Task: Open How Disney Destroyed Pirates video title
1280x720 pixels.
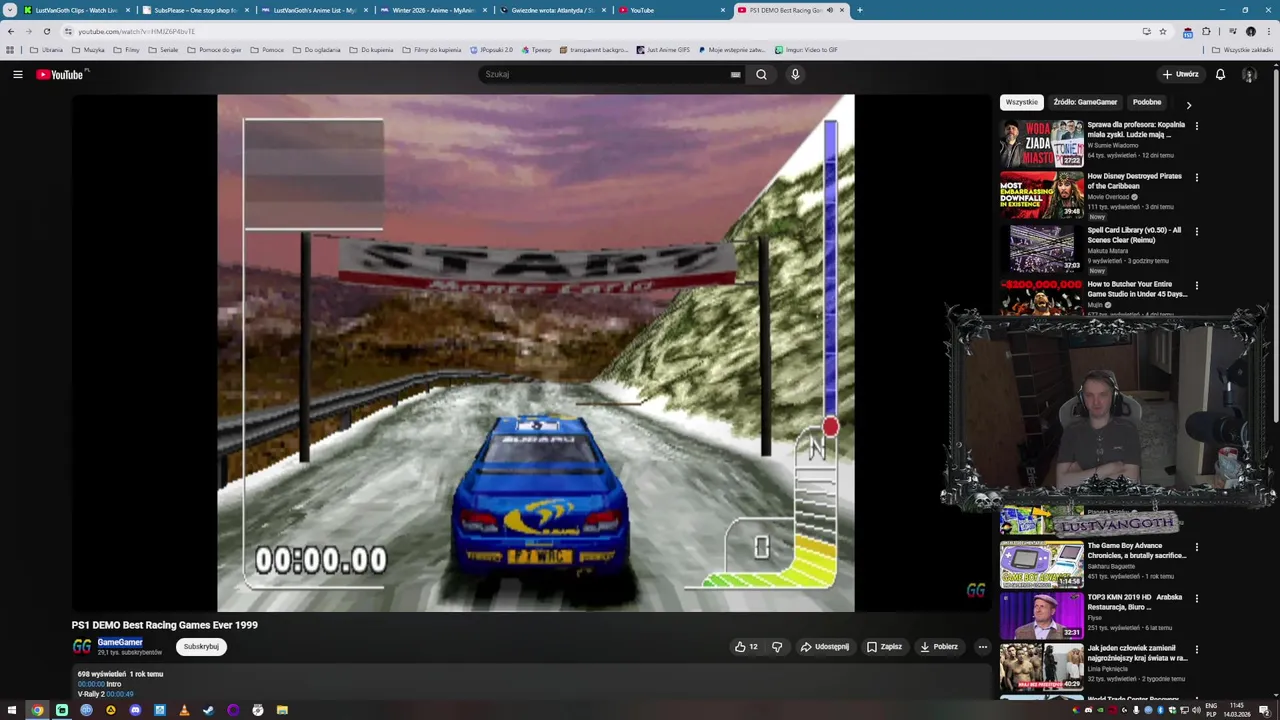Action: (x=1134, y=181)
